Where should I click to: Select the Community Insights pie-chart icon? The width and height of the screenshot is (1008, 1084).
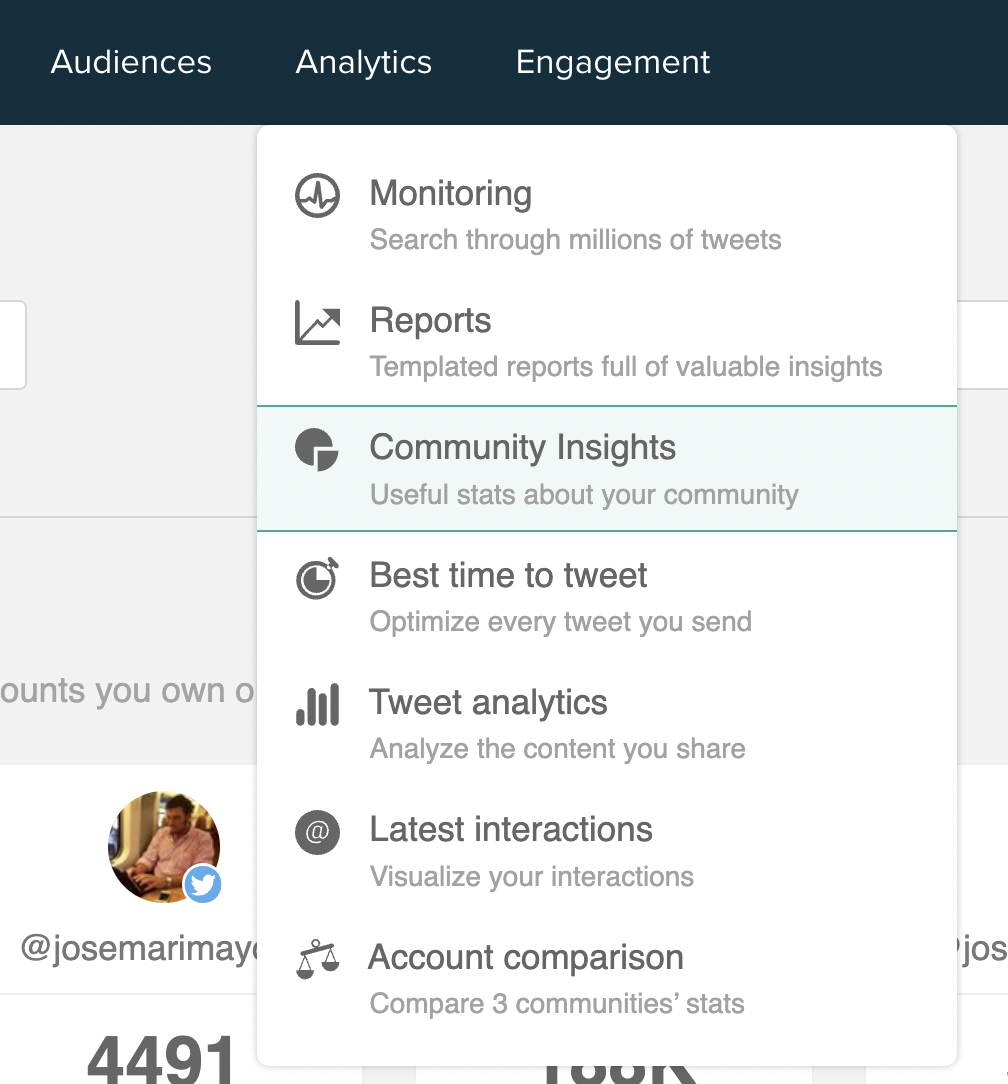tap(316, 450)
